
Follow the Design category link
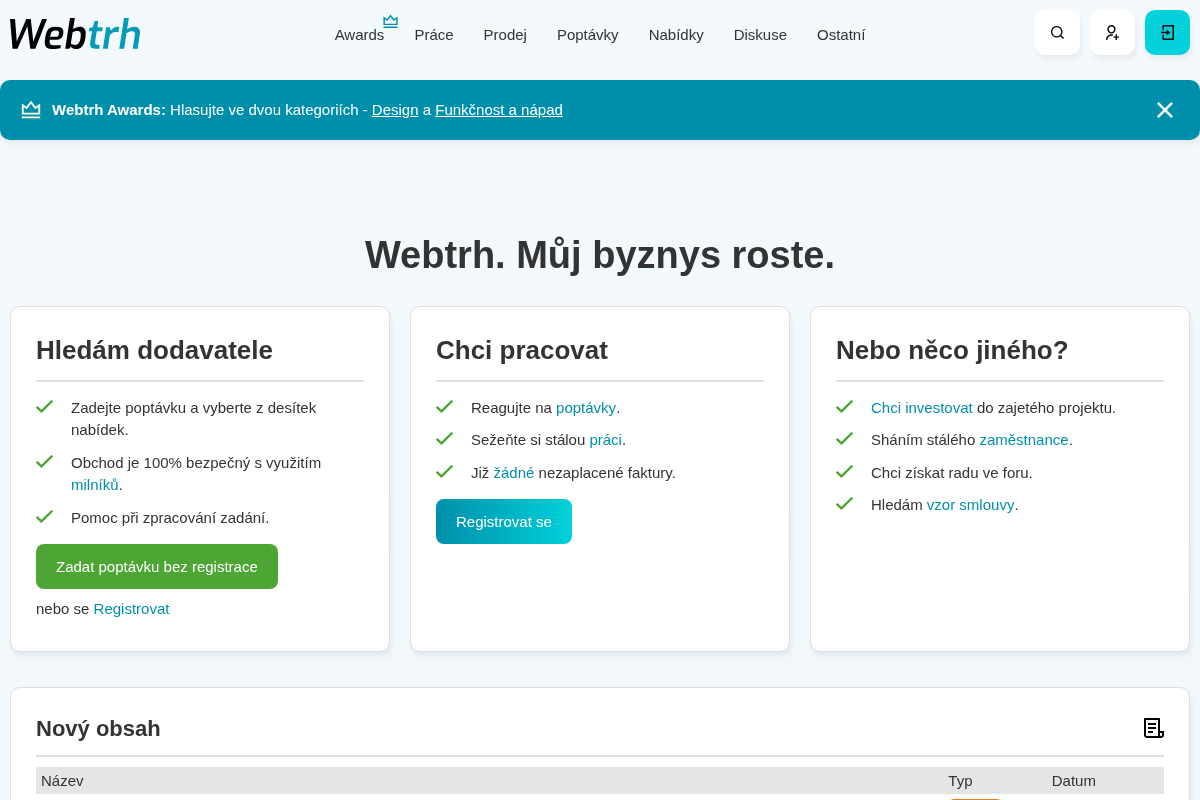pyautogui.click(x=395, y=110)
